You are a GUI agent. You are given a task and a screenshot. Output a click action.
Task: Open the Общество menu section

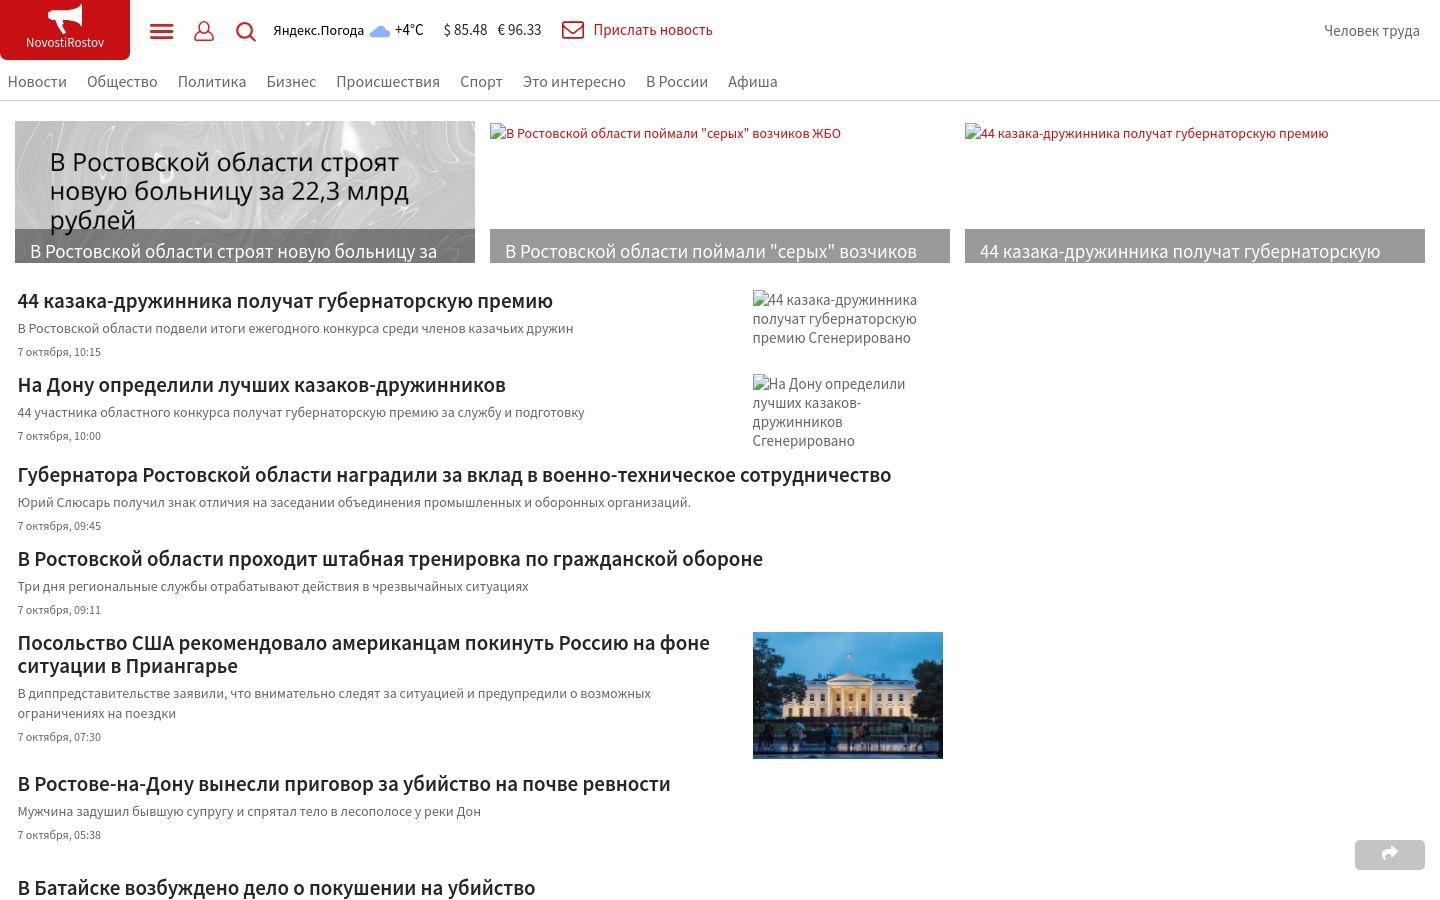[122, 82]
